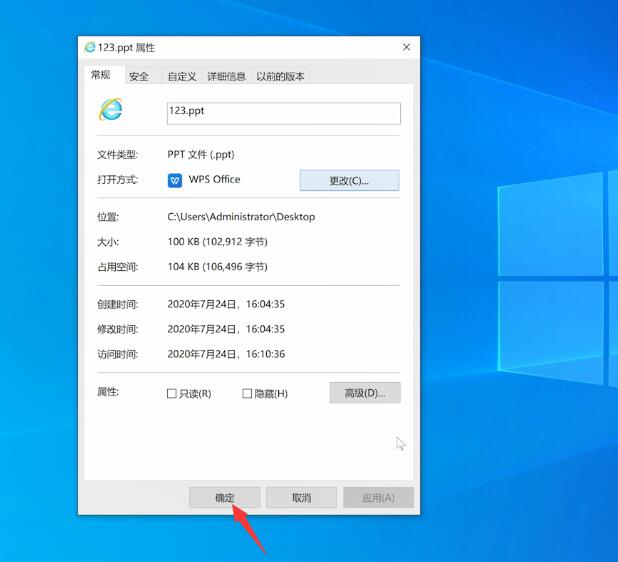Select the WPS Office program name

coord(214,179)
